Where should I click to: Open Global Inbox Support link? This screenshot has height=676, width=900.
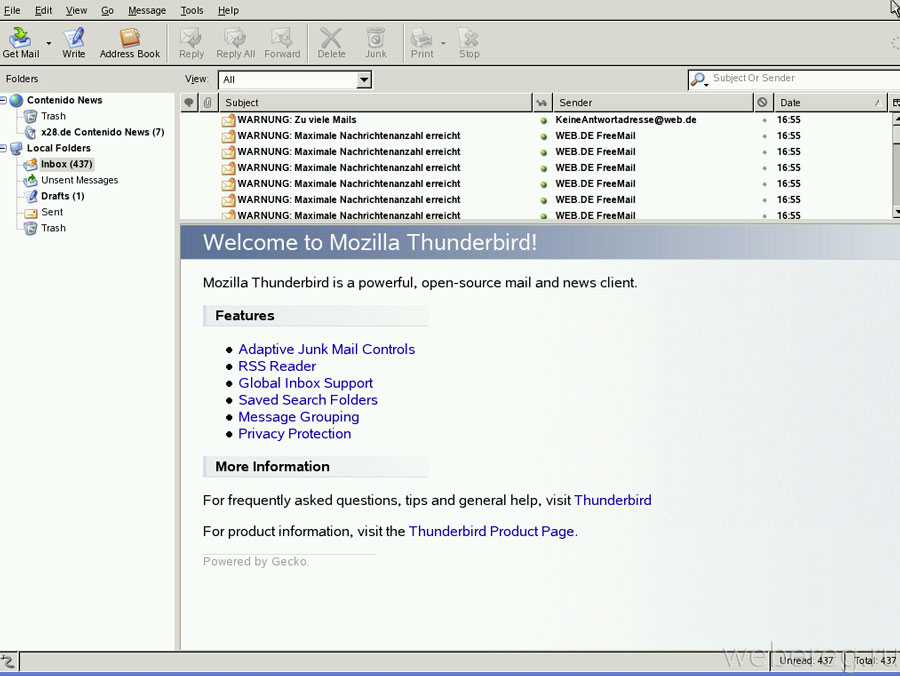coord(305,383)
